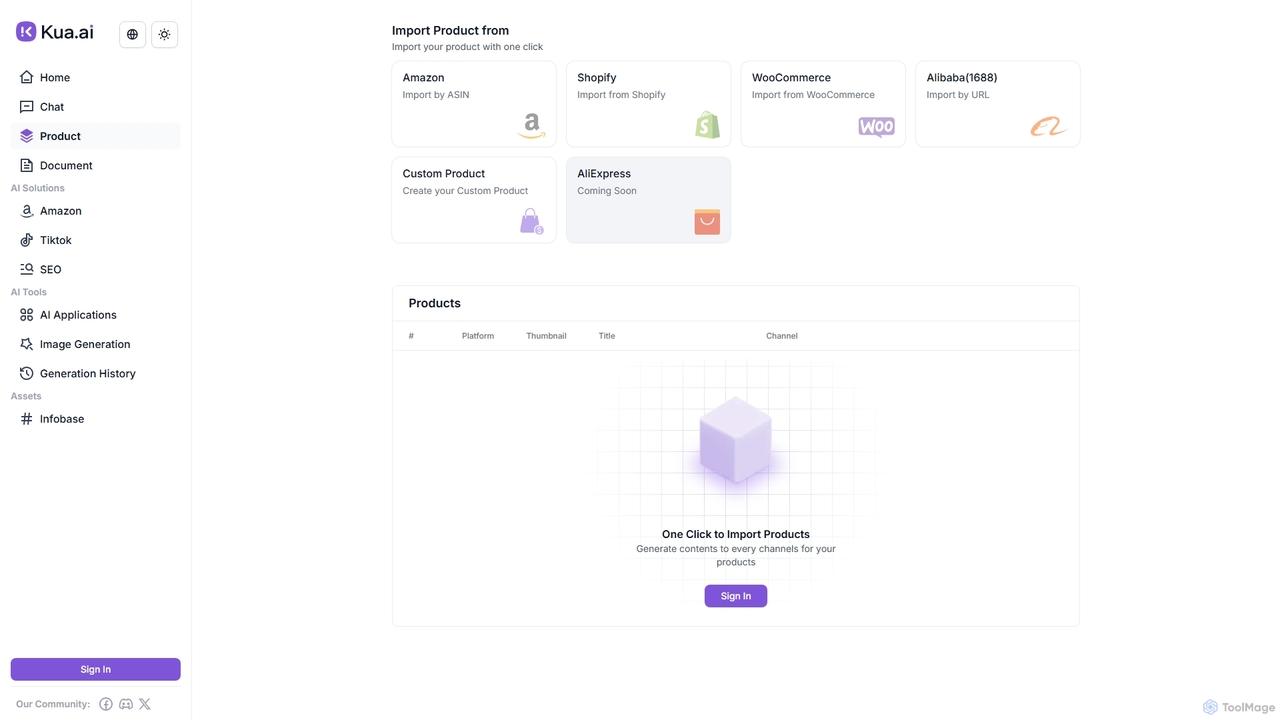Click 'Import your product with one click' subtitle
The height and width of the screenshot is (720, 1280).
coord(467,47)
